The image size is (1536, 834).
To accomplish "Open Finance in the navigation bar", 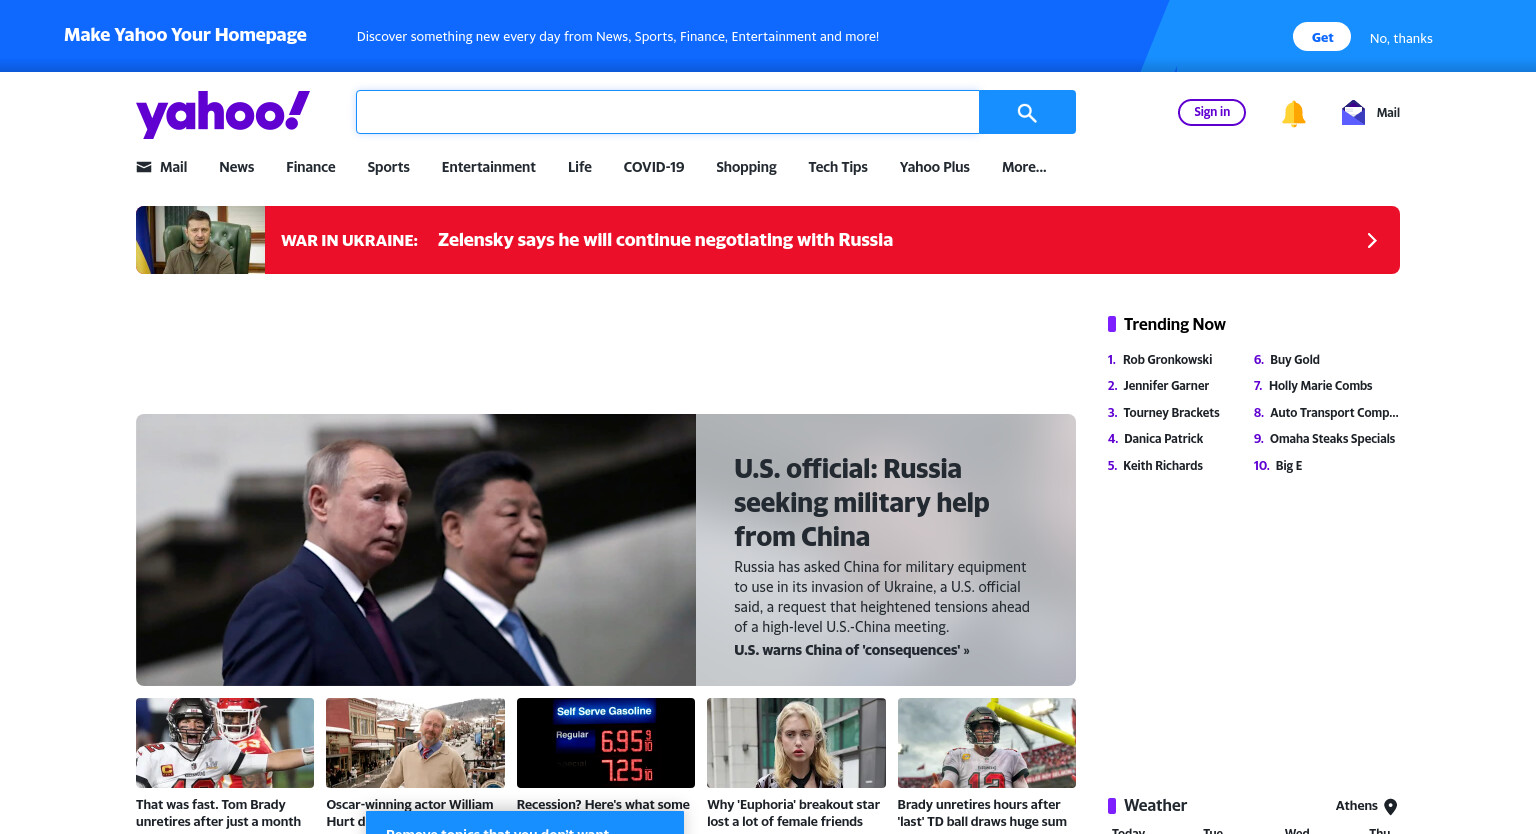I will (311, 167).
